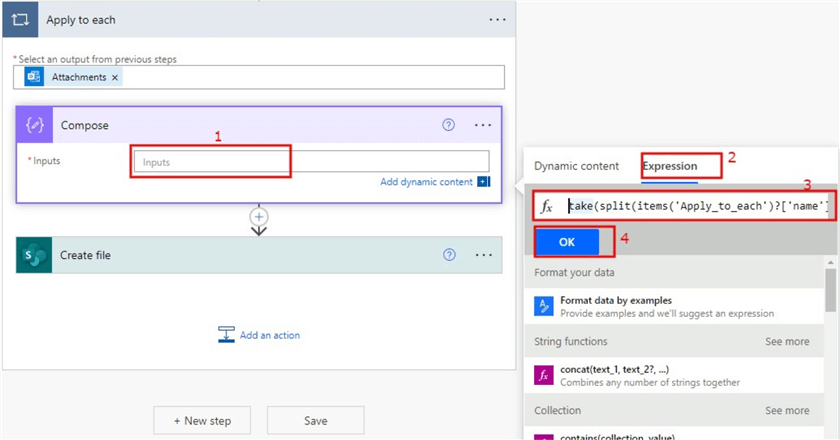Image resolution: width=840 pixels, height=440 pixels.
Task: Click the Select an output from previous steps field
Action: point(259,77)
